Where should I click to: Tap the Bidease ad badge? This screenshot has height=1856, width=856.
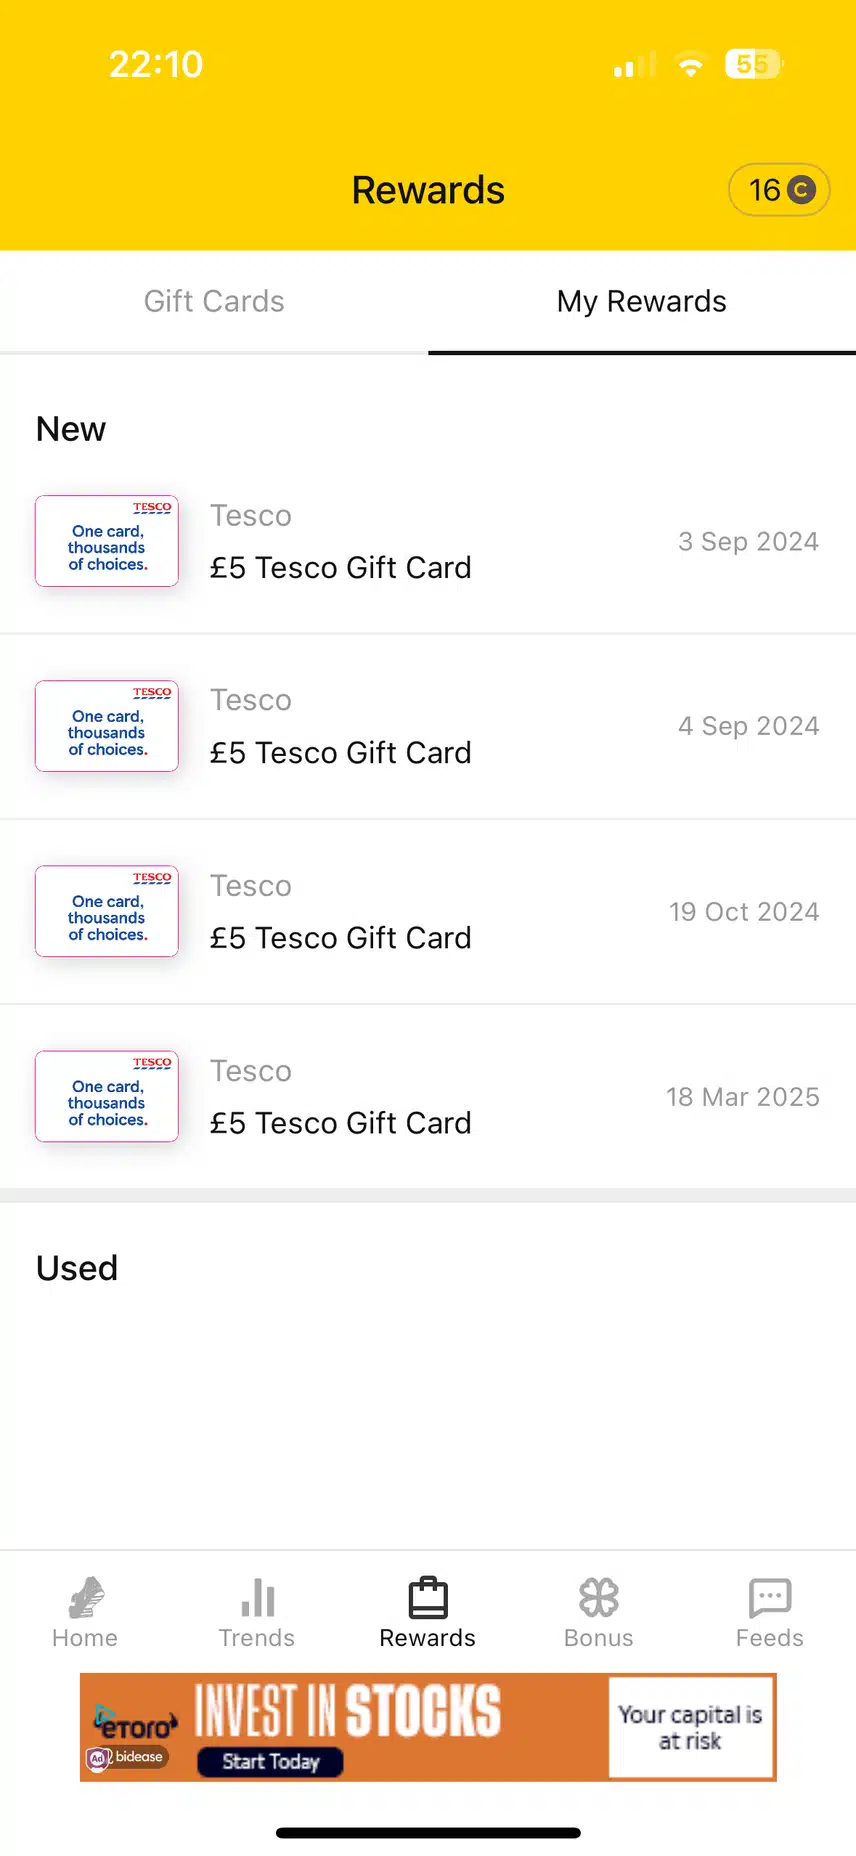pos(128,1757)
